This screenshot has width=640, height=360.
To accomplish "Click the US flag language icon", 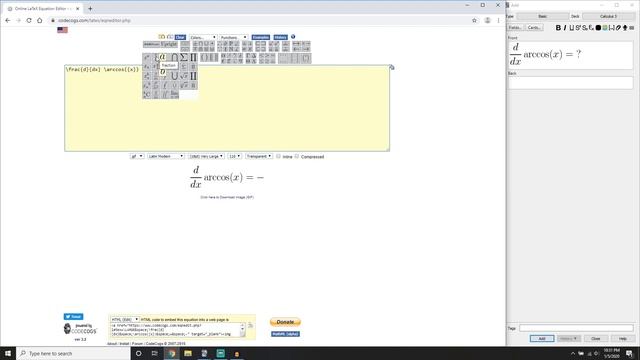I will (x=62, y=30).
